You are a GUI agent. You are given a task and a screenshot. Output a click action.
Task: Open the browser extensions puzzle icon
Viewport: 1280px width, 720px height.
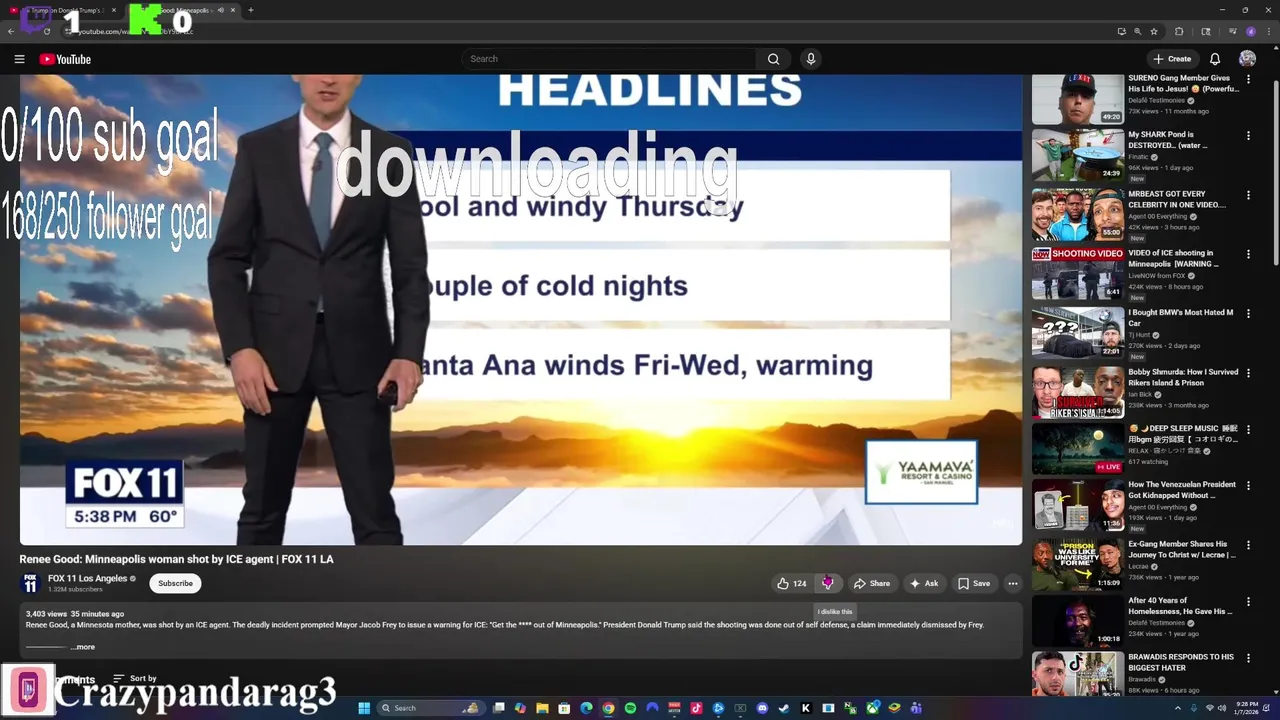coord(1179,31)
